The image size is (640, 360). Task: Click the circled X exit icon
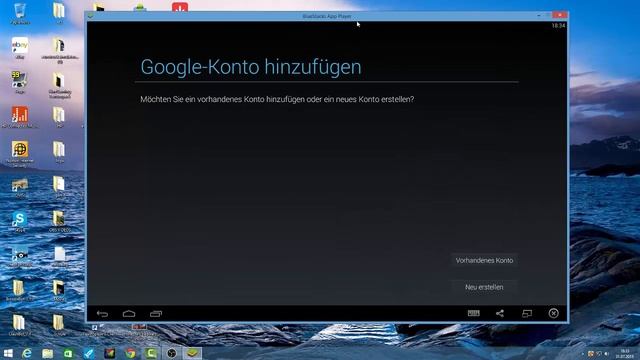pyautogui.click(x=553, y=313)
